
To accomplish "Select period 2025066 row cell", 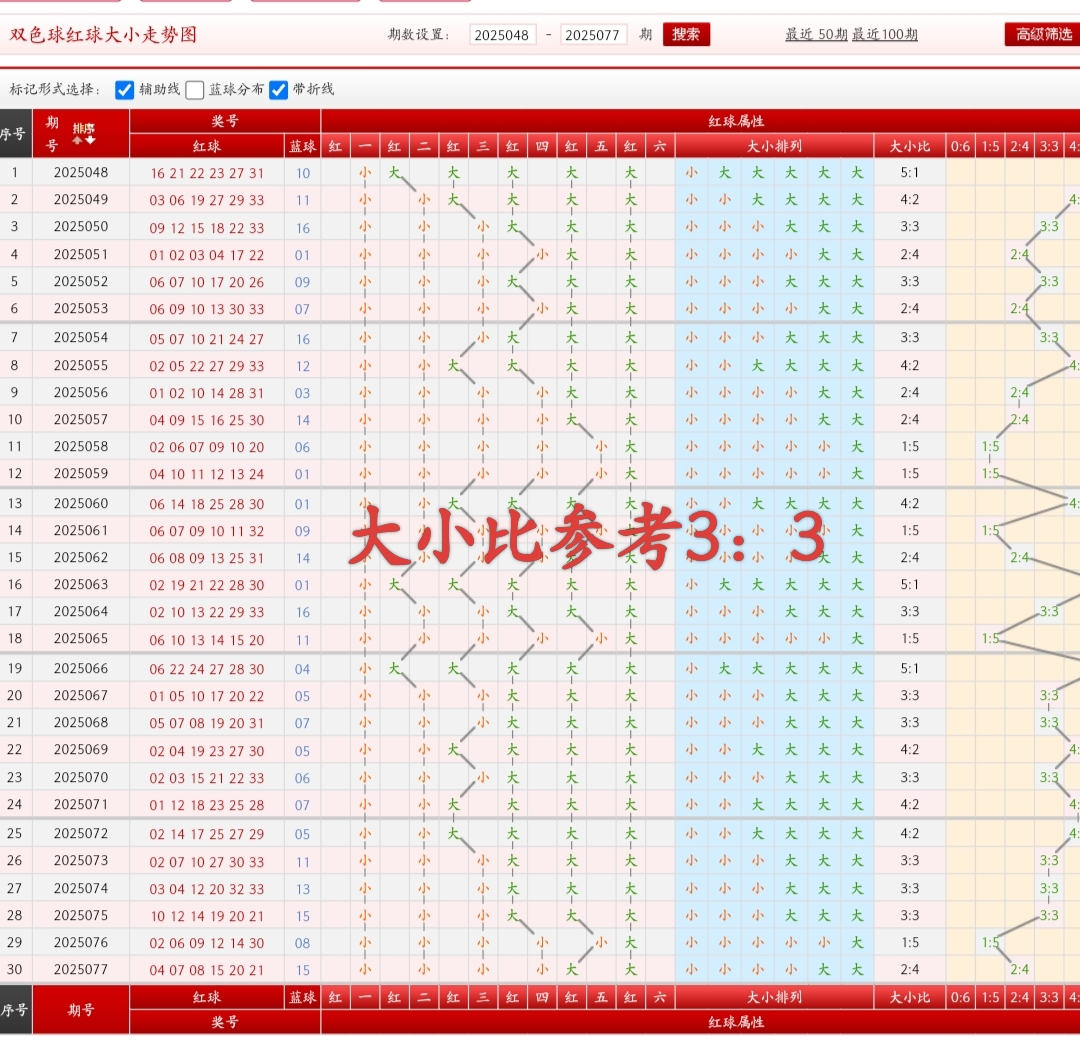I will 81,669.
